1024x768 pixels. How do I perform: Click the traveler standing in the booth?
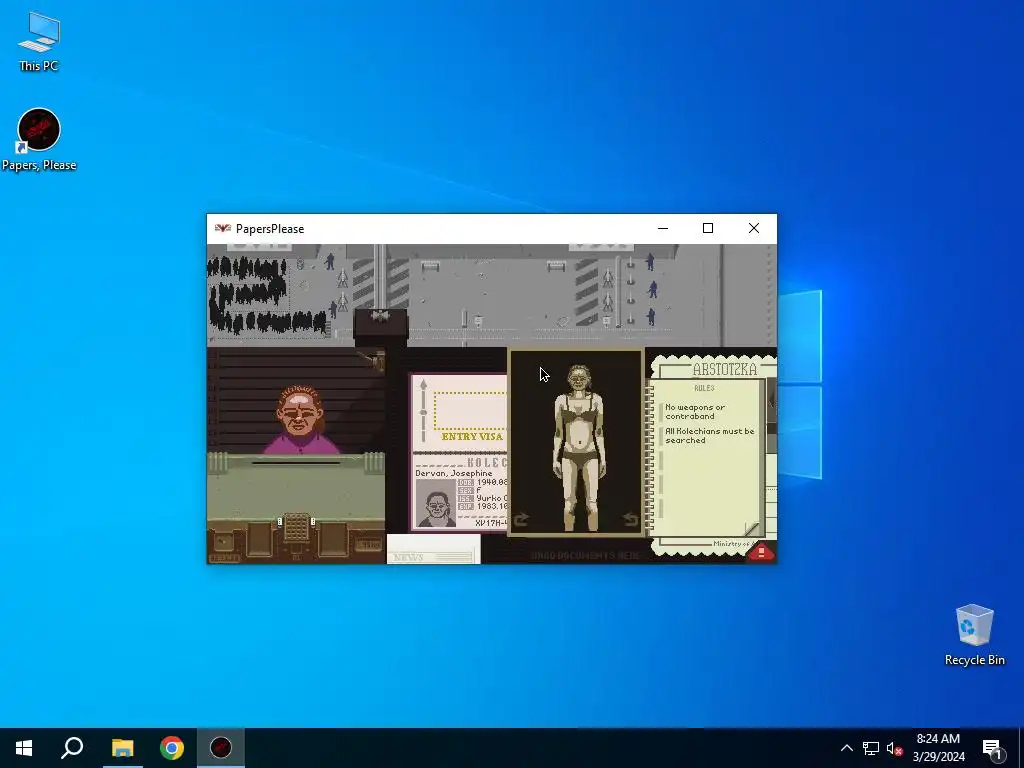coord(300,420)
